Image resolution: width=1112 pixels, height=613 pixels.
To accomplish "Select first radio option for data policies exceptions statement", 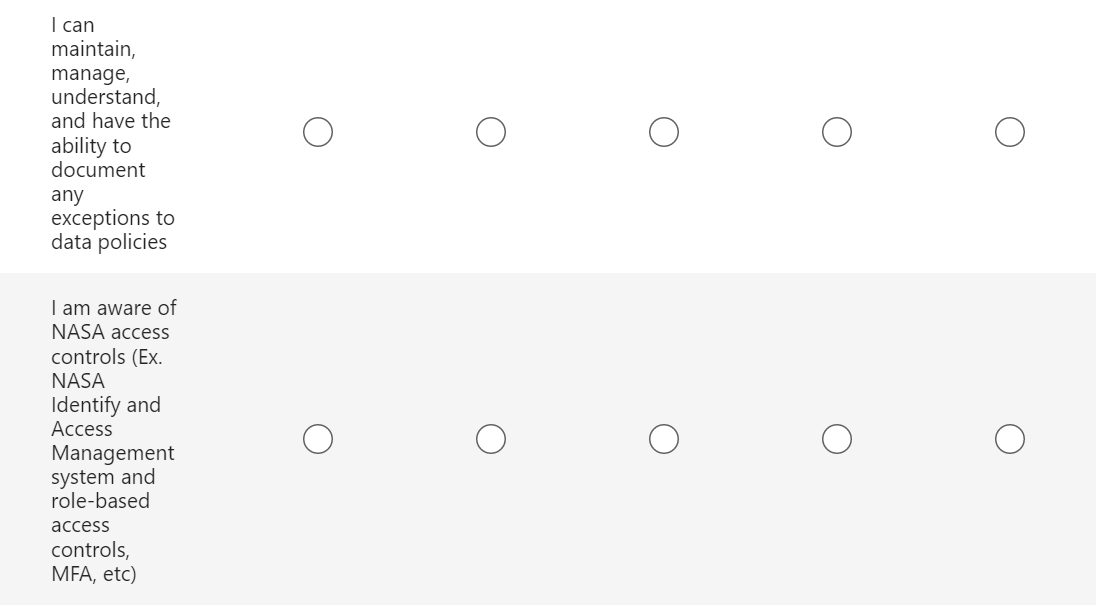I will click(x=318, y=132).
